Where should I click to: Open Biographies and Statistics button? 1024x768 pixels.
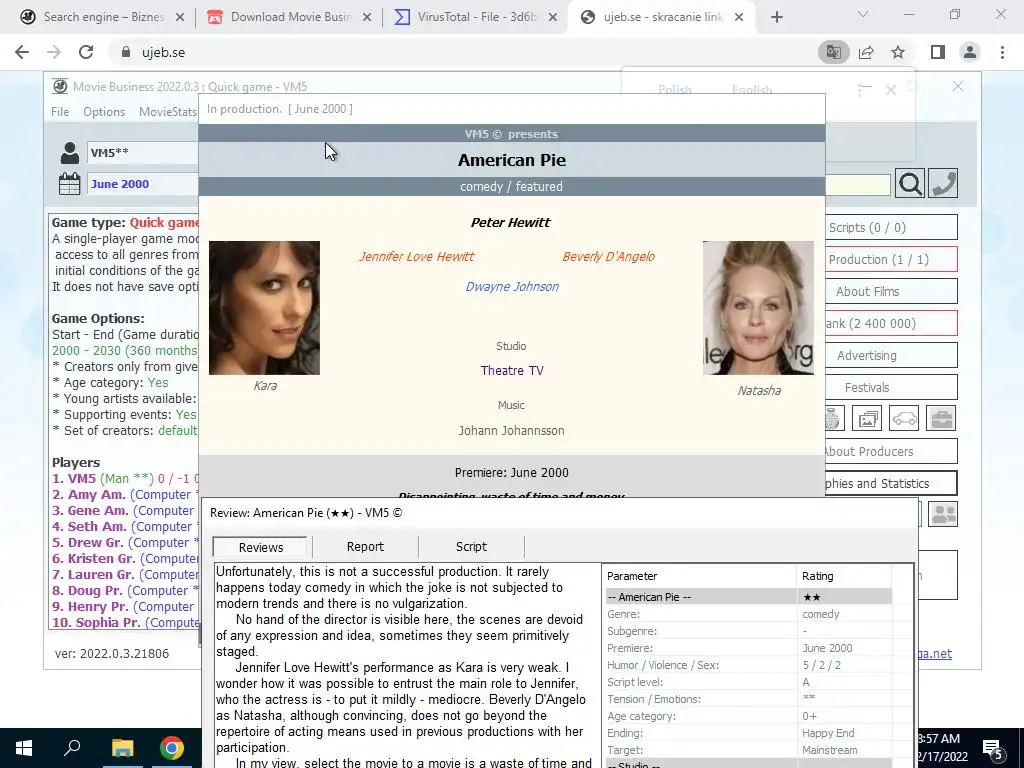coord(891,483)
